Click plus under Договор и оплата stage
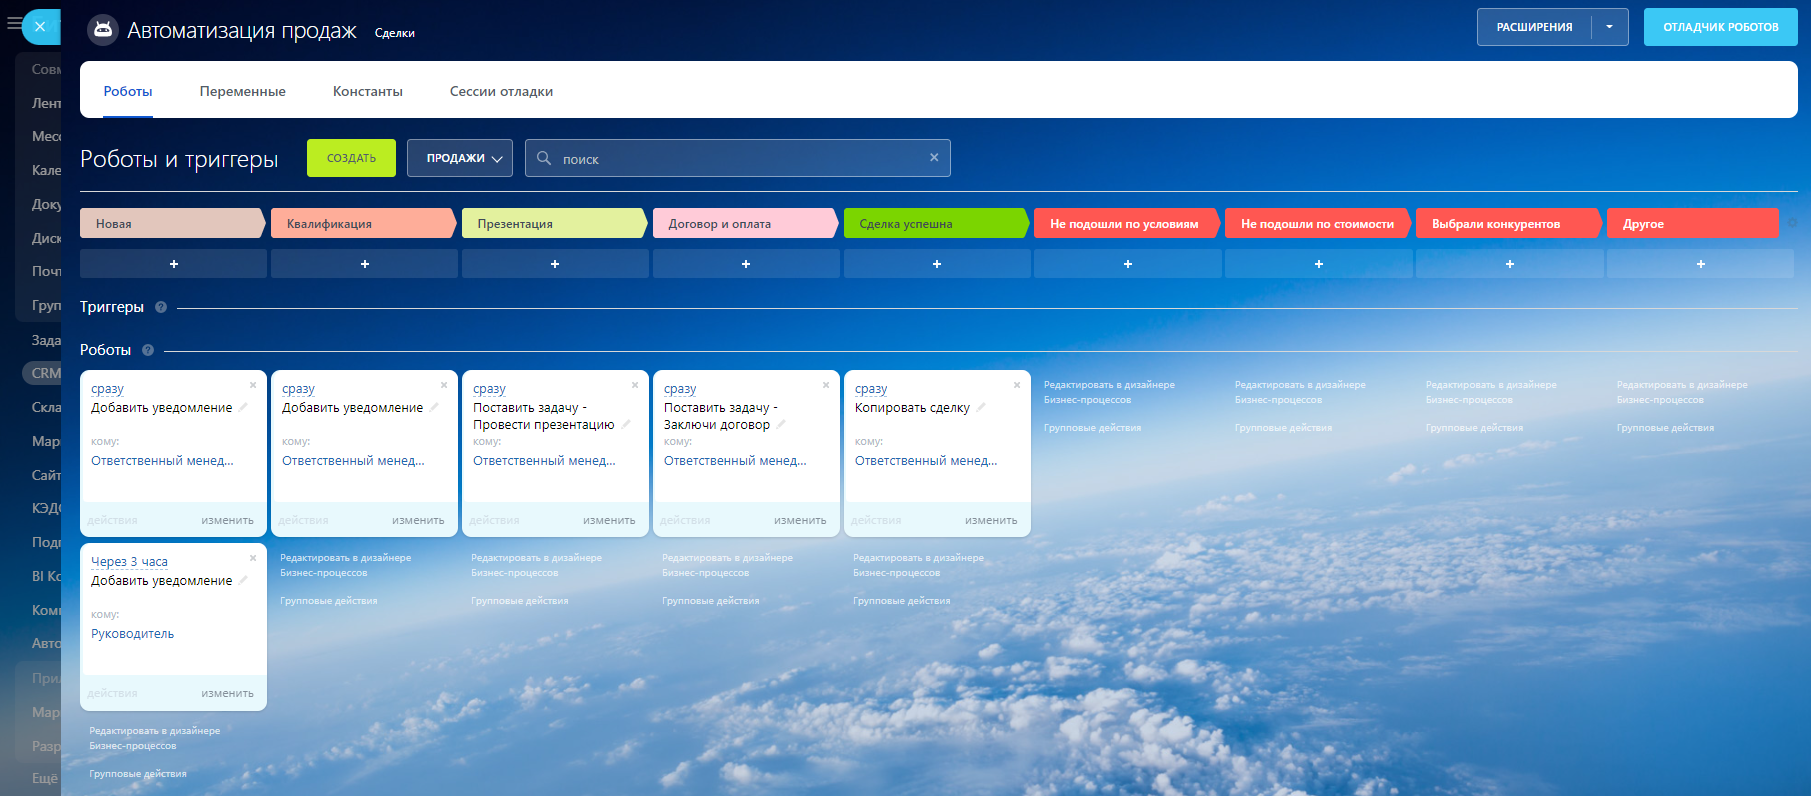 point(746,264)
